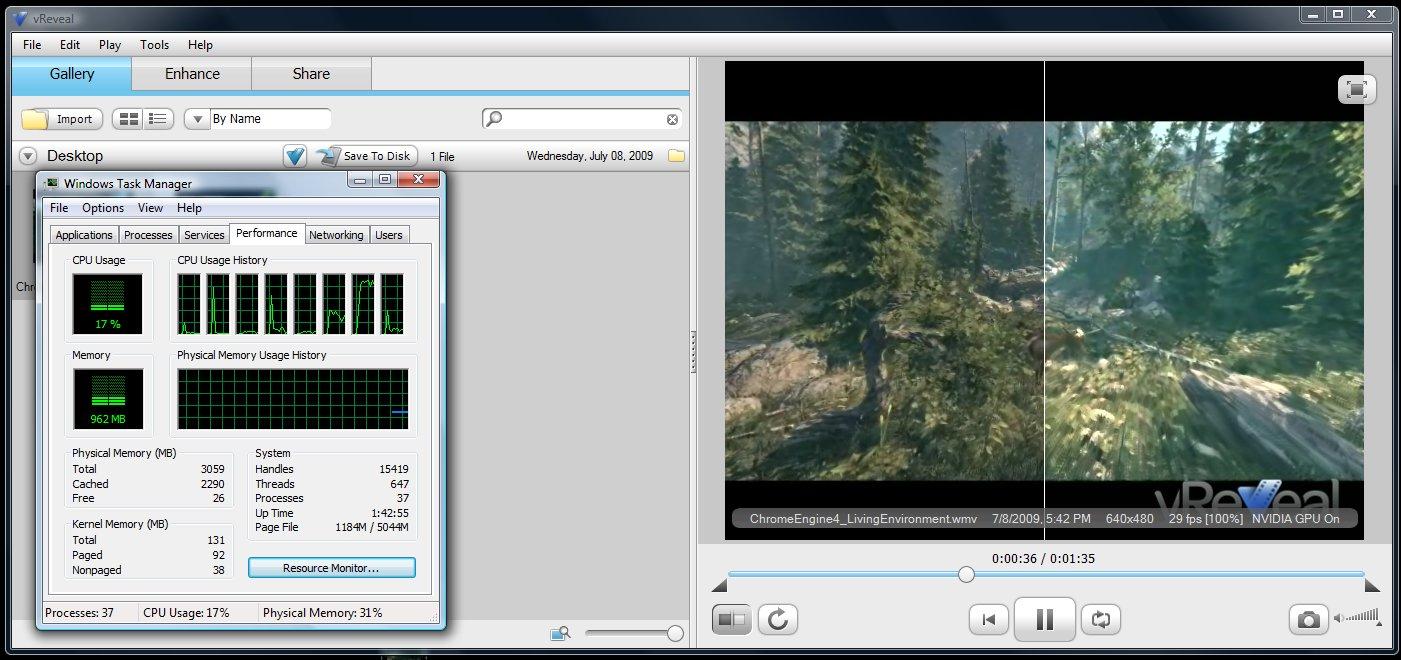Viewport: 1401px width, 660px height.
Task: Enter fullscreen preview mode
Action: coord(1356,89)
